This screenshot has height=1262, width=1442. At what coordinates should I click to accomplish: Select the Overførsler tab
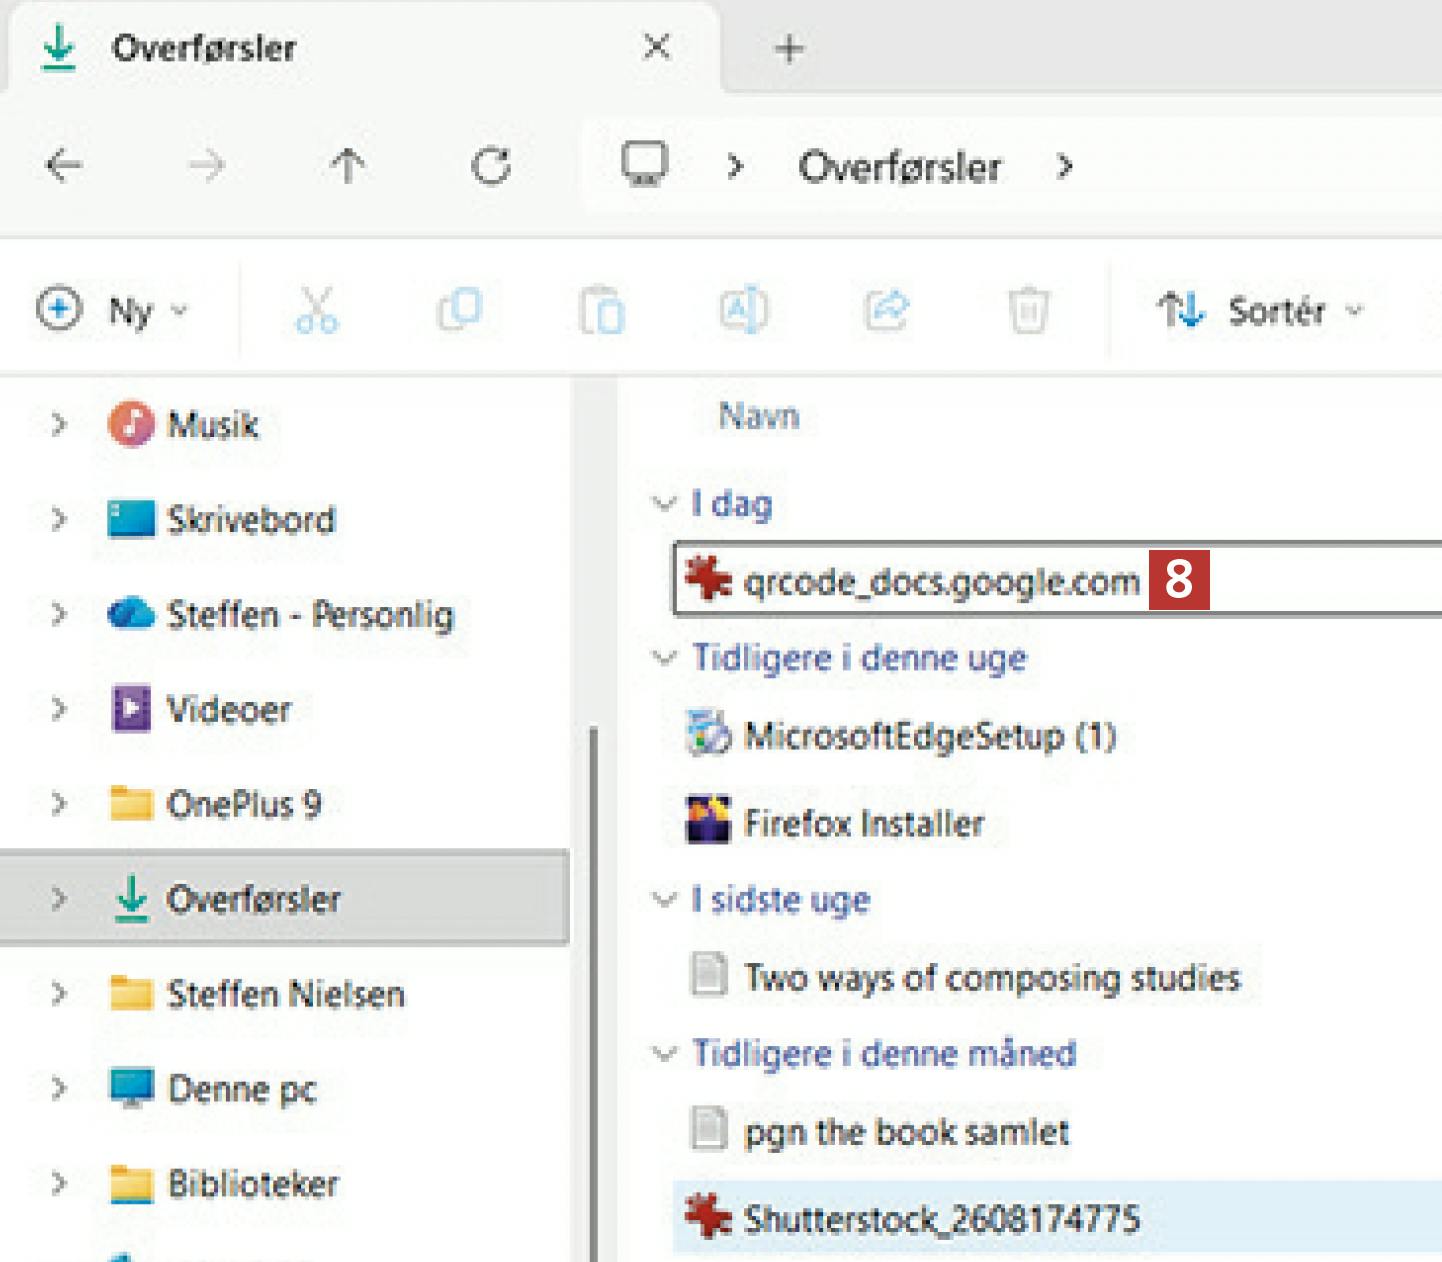click(x=204, y=48)
